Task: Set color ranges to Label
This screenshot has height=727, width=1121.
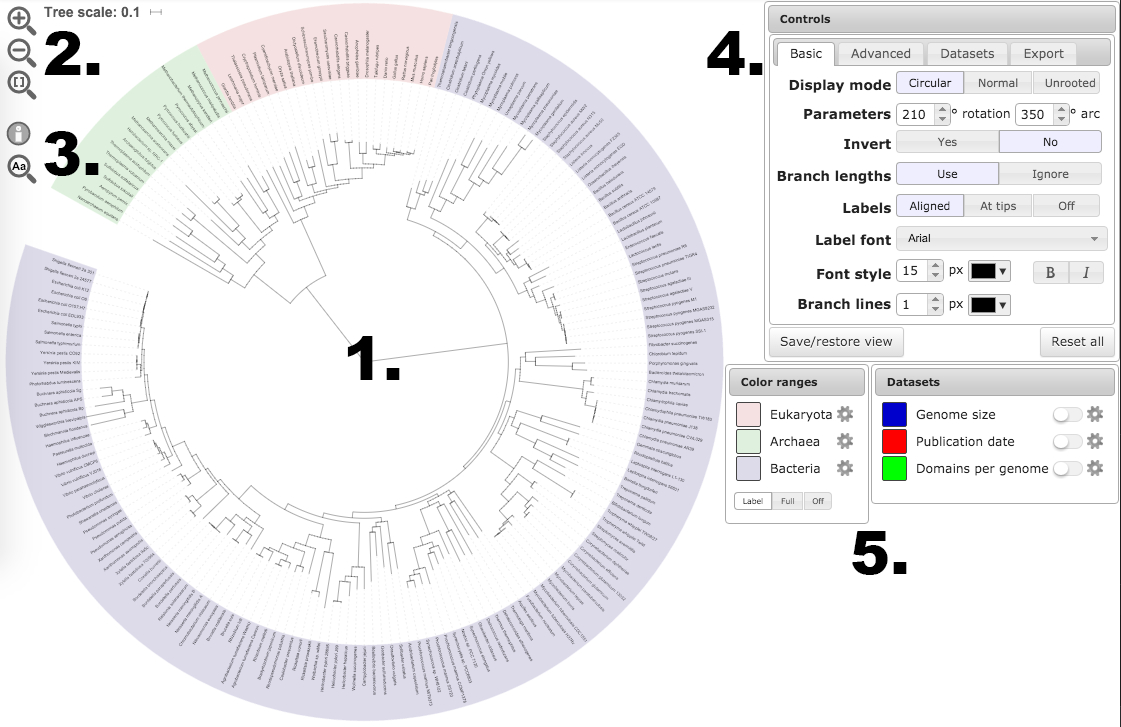Action: [x=753, y=501]
